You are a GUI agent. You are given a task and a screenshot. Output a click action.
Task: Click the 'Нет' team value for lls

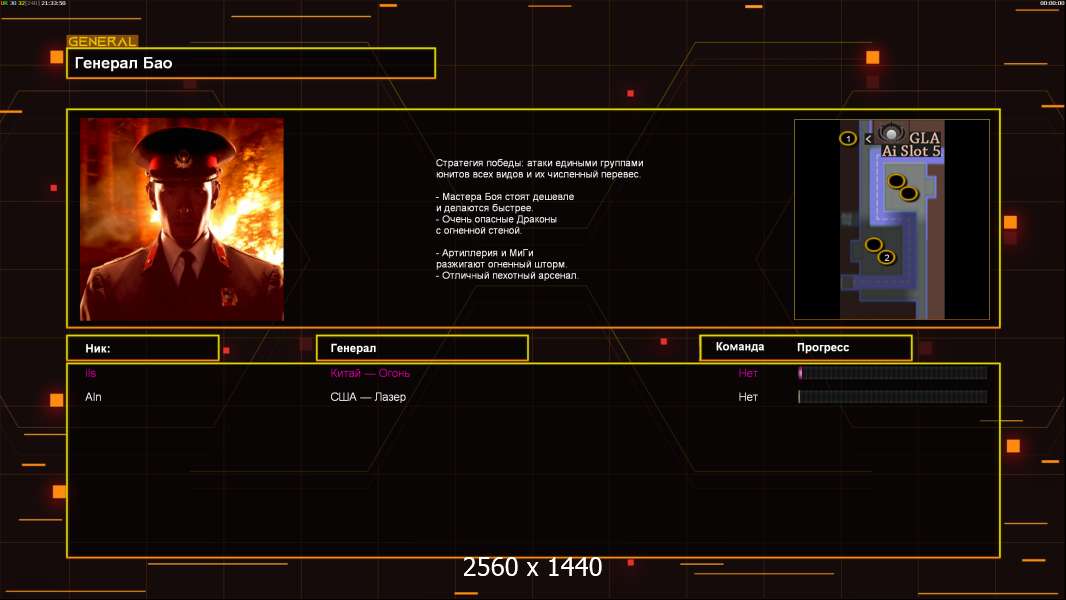pos(748,373)
